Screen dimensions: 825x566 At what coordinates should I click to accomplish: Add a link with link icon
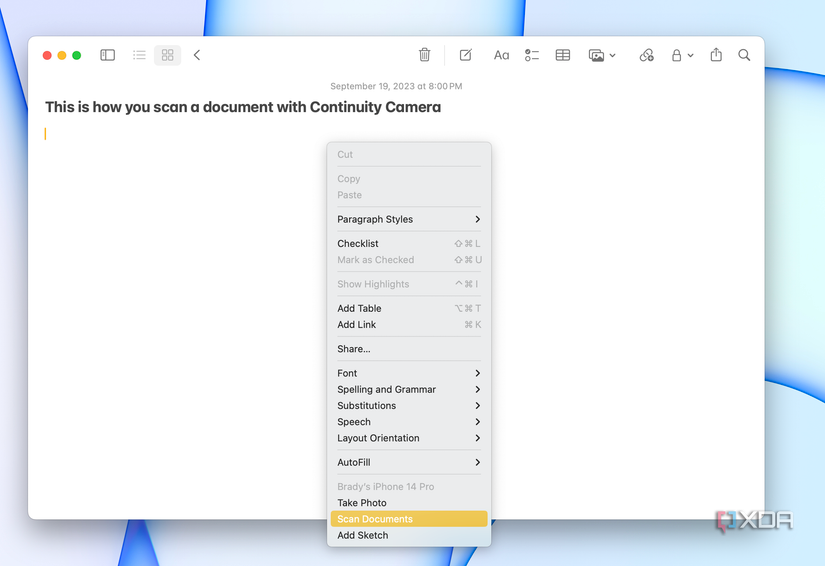point(646,55)
